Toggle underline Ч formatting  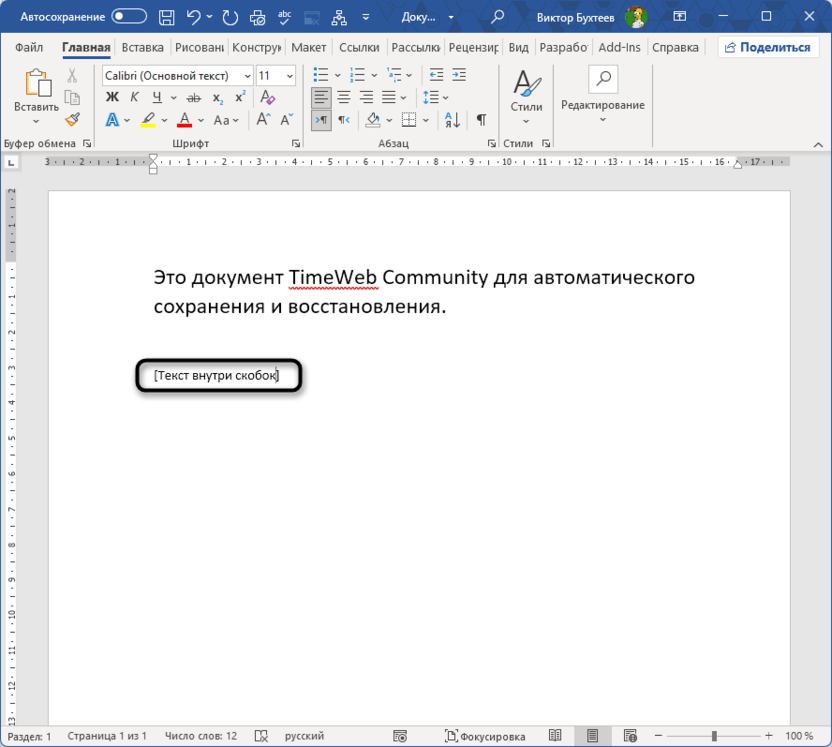tap(157, 97)
